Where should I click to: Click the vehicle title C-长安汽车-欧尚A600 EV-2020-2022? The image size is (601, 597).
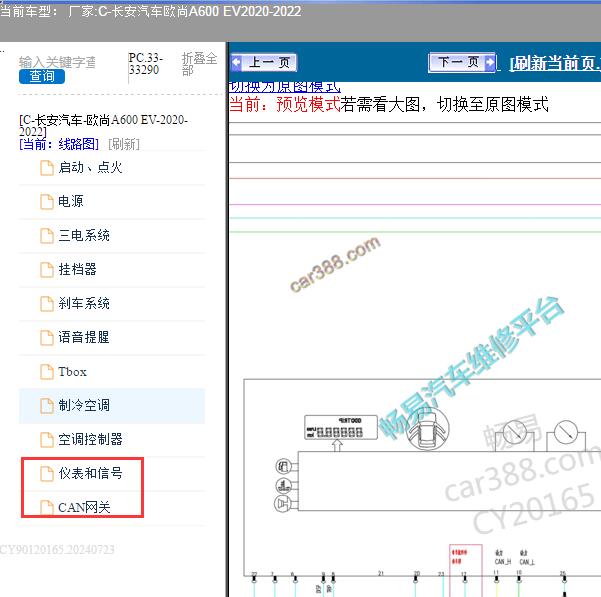(103, 125)
